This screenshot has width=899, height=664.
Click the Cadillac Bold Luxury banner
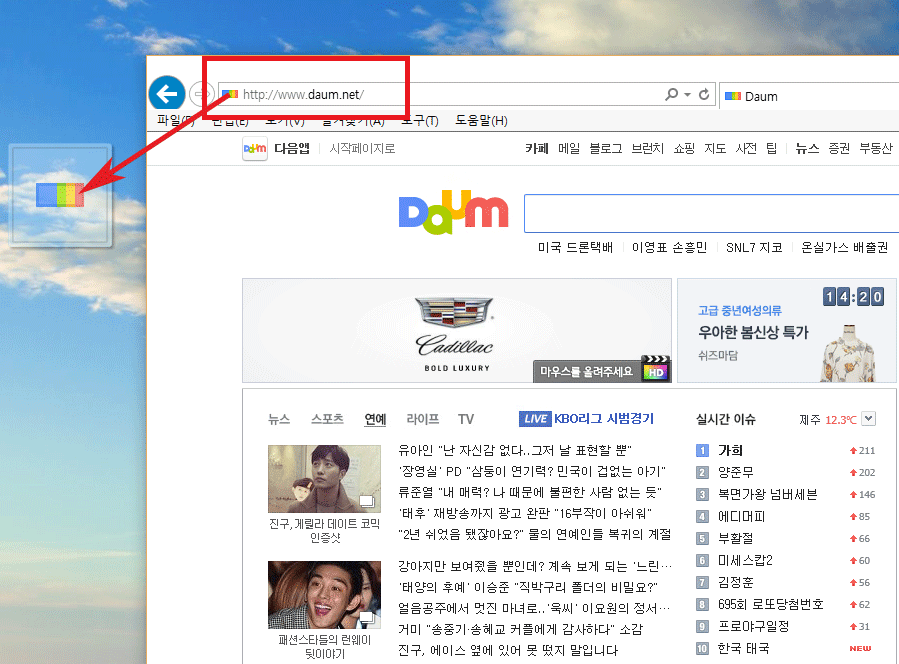point(456,330)
